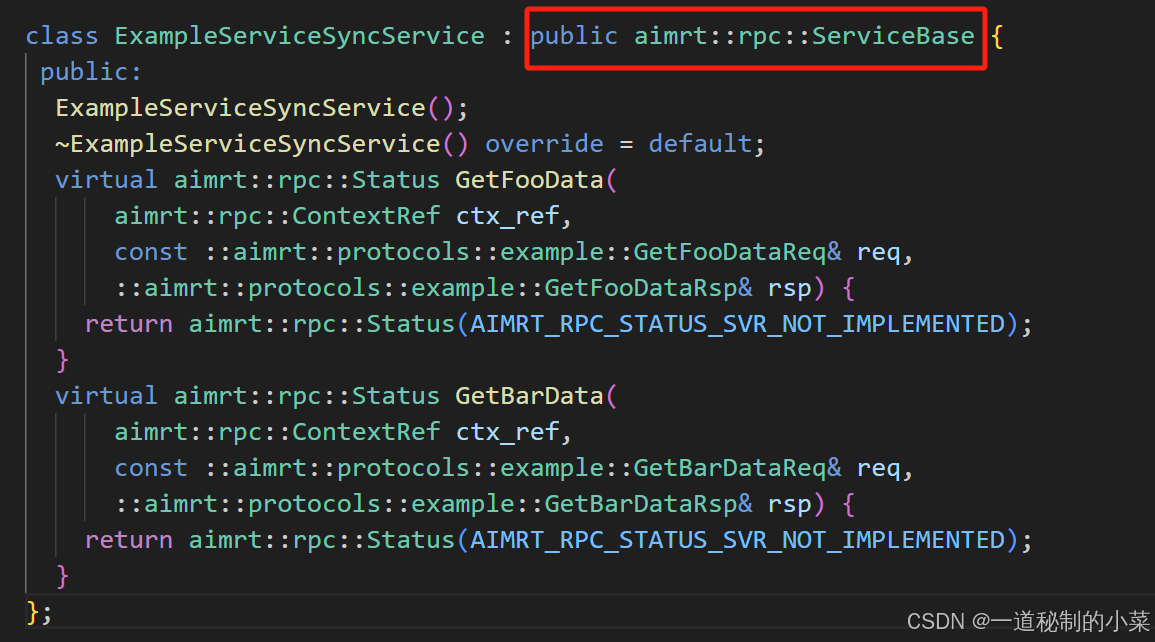The height and width of the screenshot is (642, 1155).
Task: Select the GetBarDataReq parameter type
Action: point(728,468)
